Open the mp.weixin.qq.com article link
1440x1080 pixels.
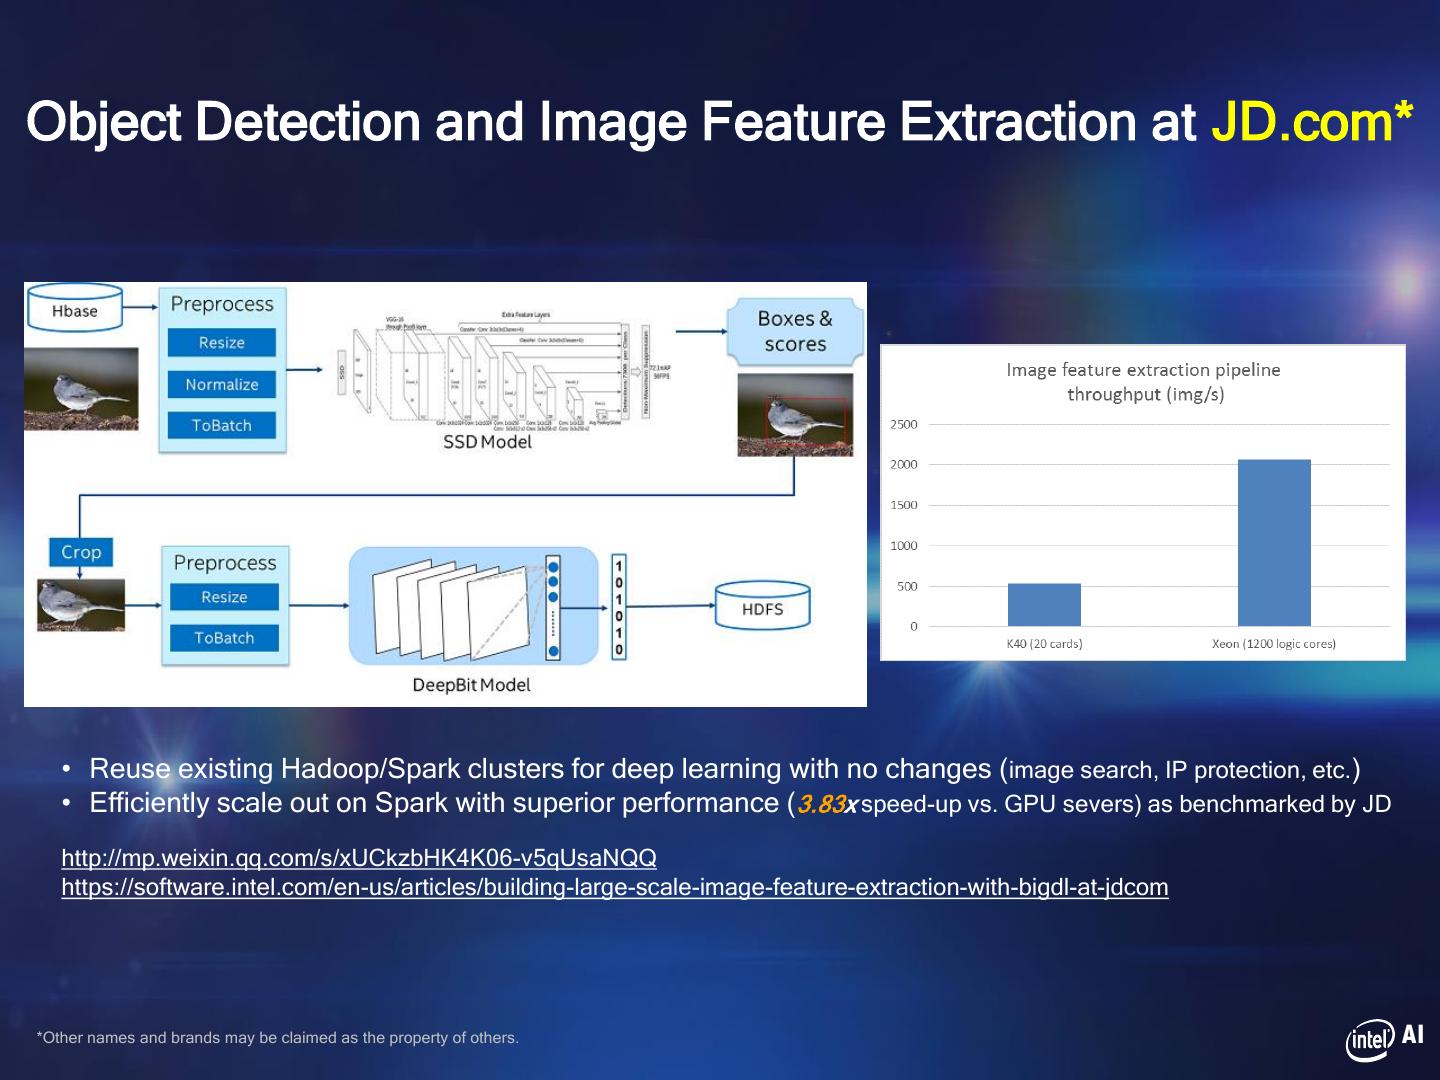[x=359, y=857]
